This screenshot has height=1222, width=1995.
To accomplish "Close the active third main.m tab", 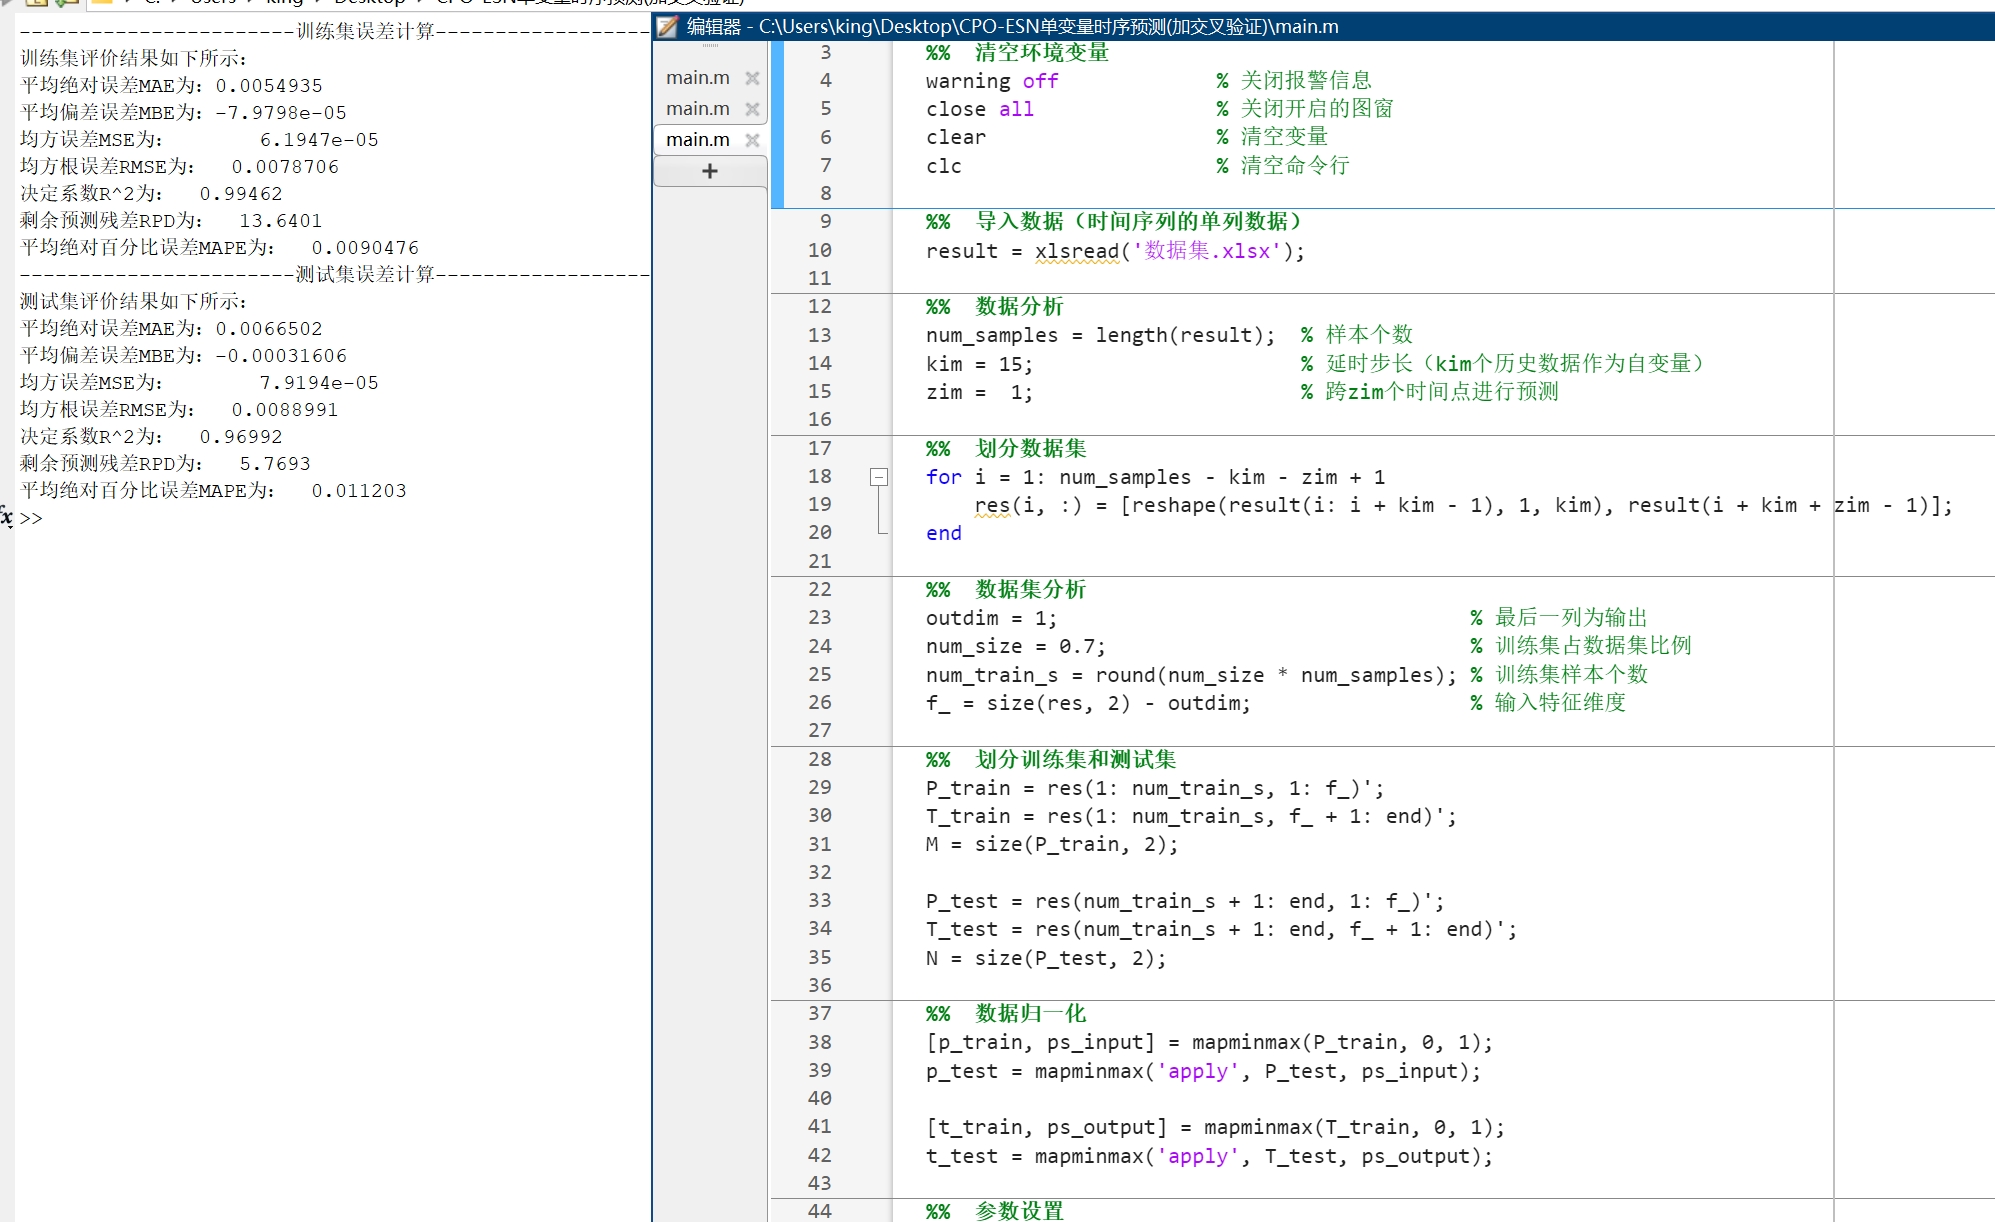I will [x=752, y=140].
